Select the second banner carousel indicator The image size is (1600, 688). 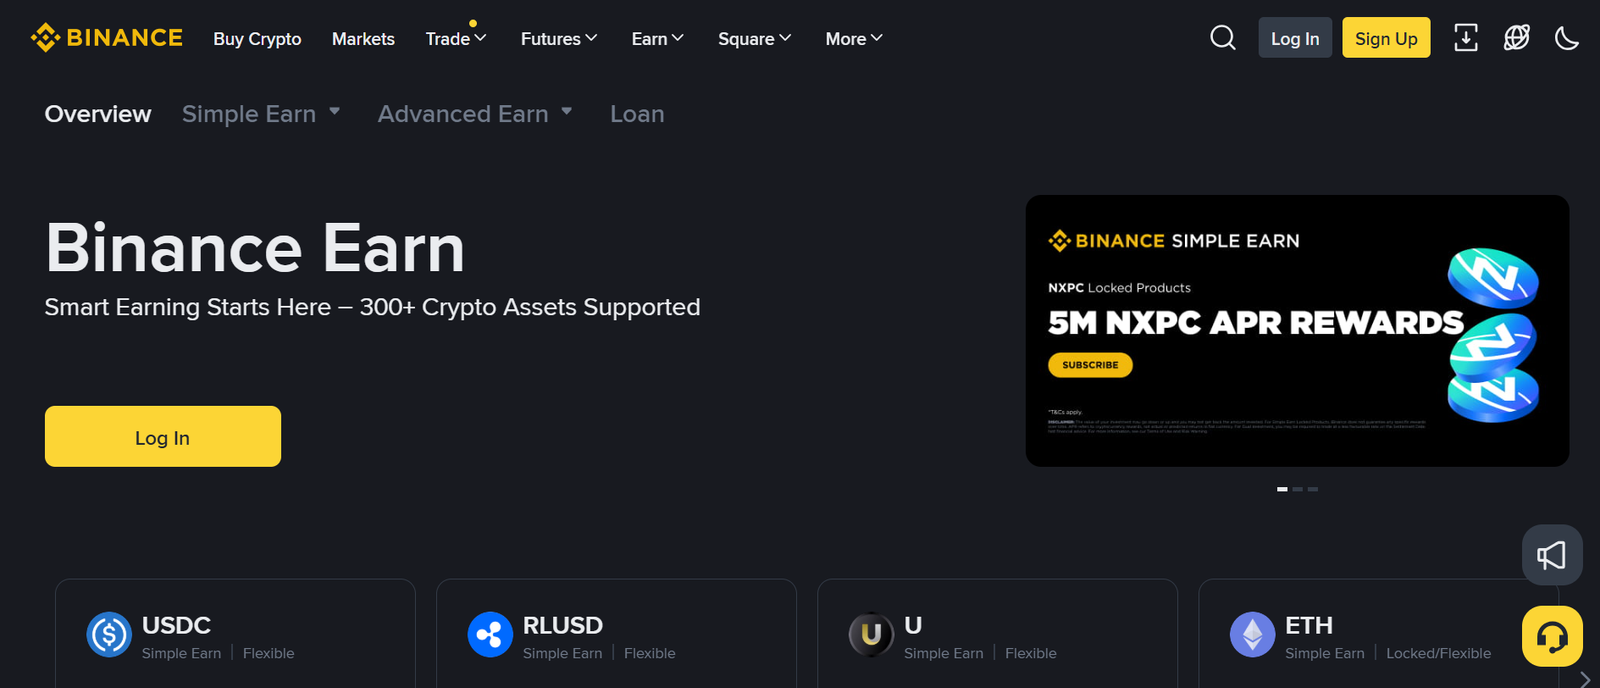pyautogui.click(x=1298, y=489)
